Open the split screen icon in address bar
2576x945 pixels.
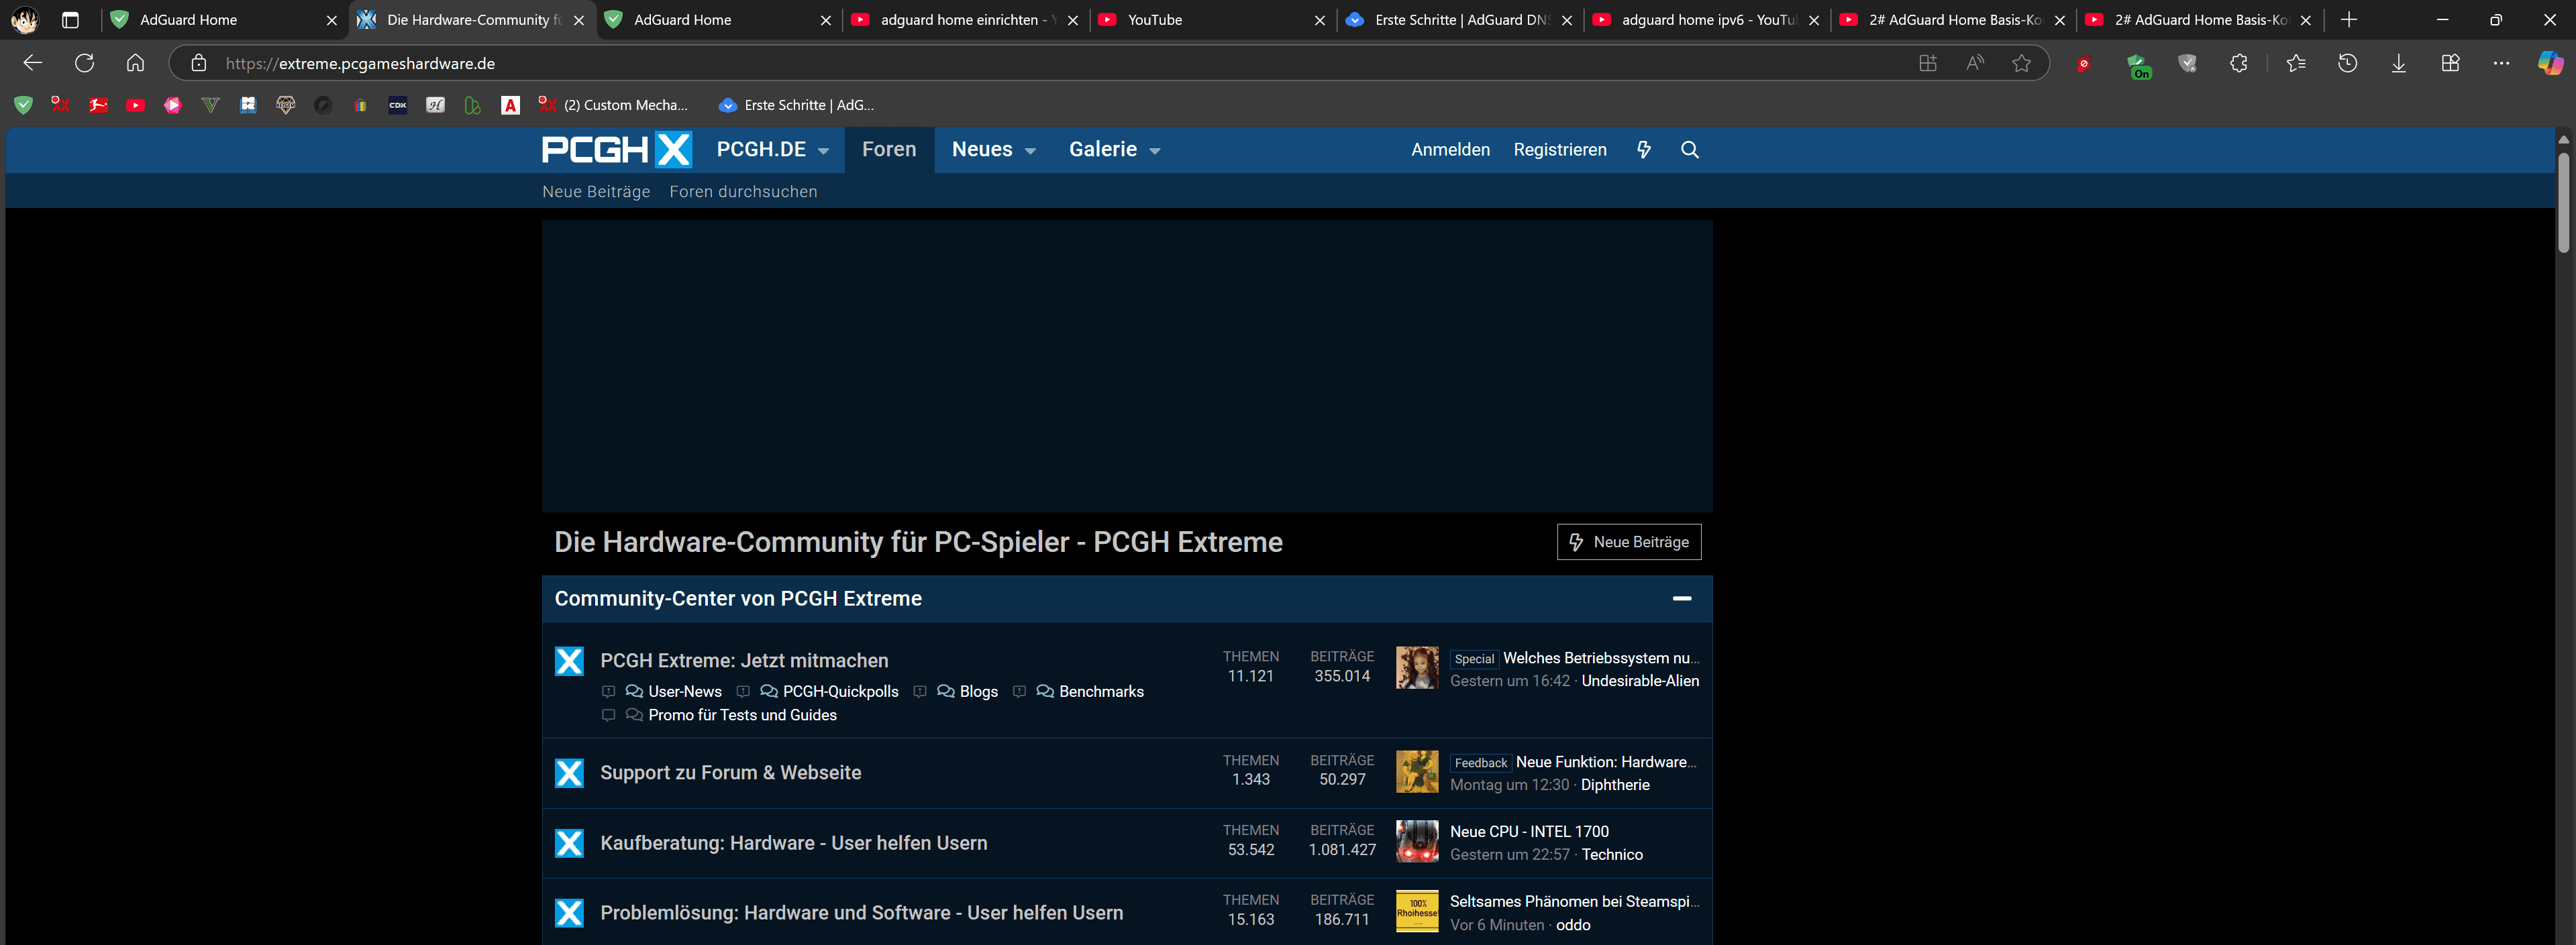pyautogui.click(x=1928, y=63)
